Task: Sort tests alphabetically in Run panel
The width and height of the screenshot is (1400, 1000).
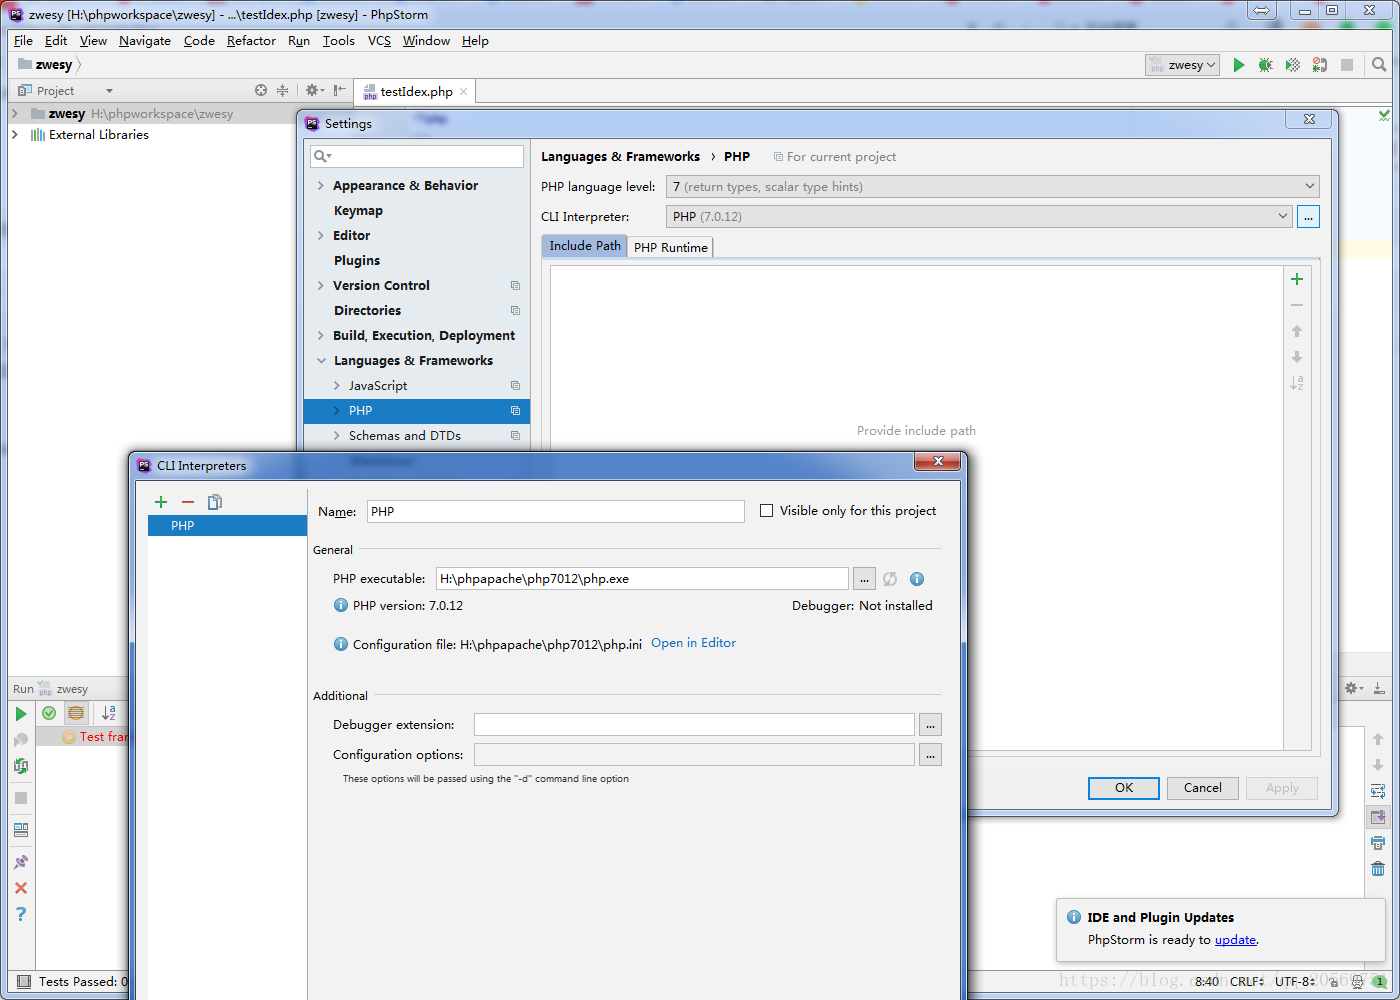Action: pyautogui.click(x=109, y=713)
